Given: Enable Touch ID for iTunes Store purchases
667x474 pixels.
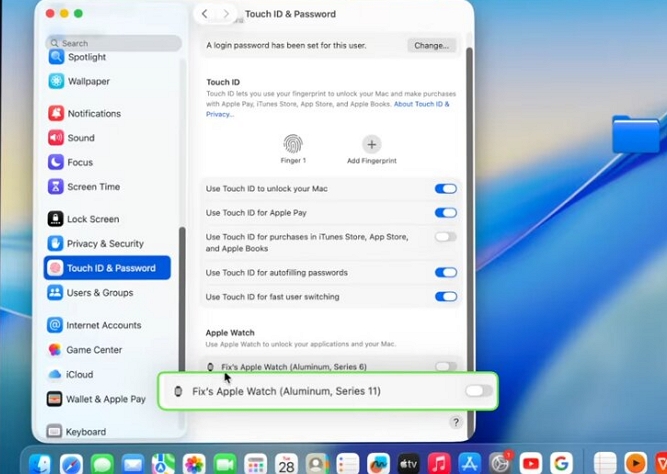Looking at the screenshot, I should coord(446,237).
